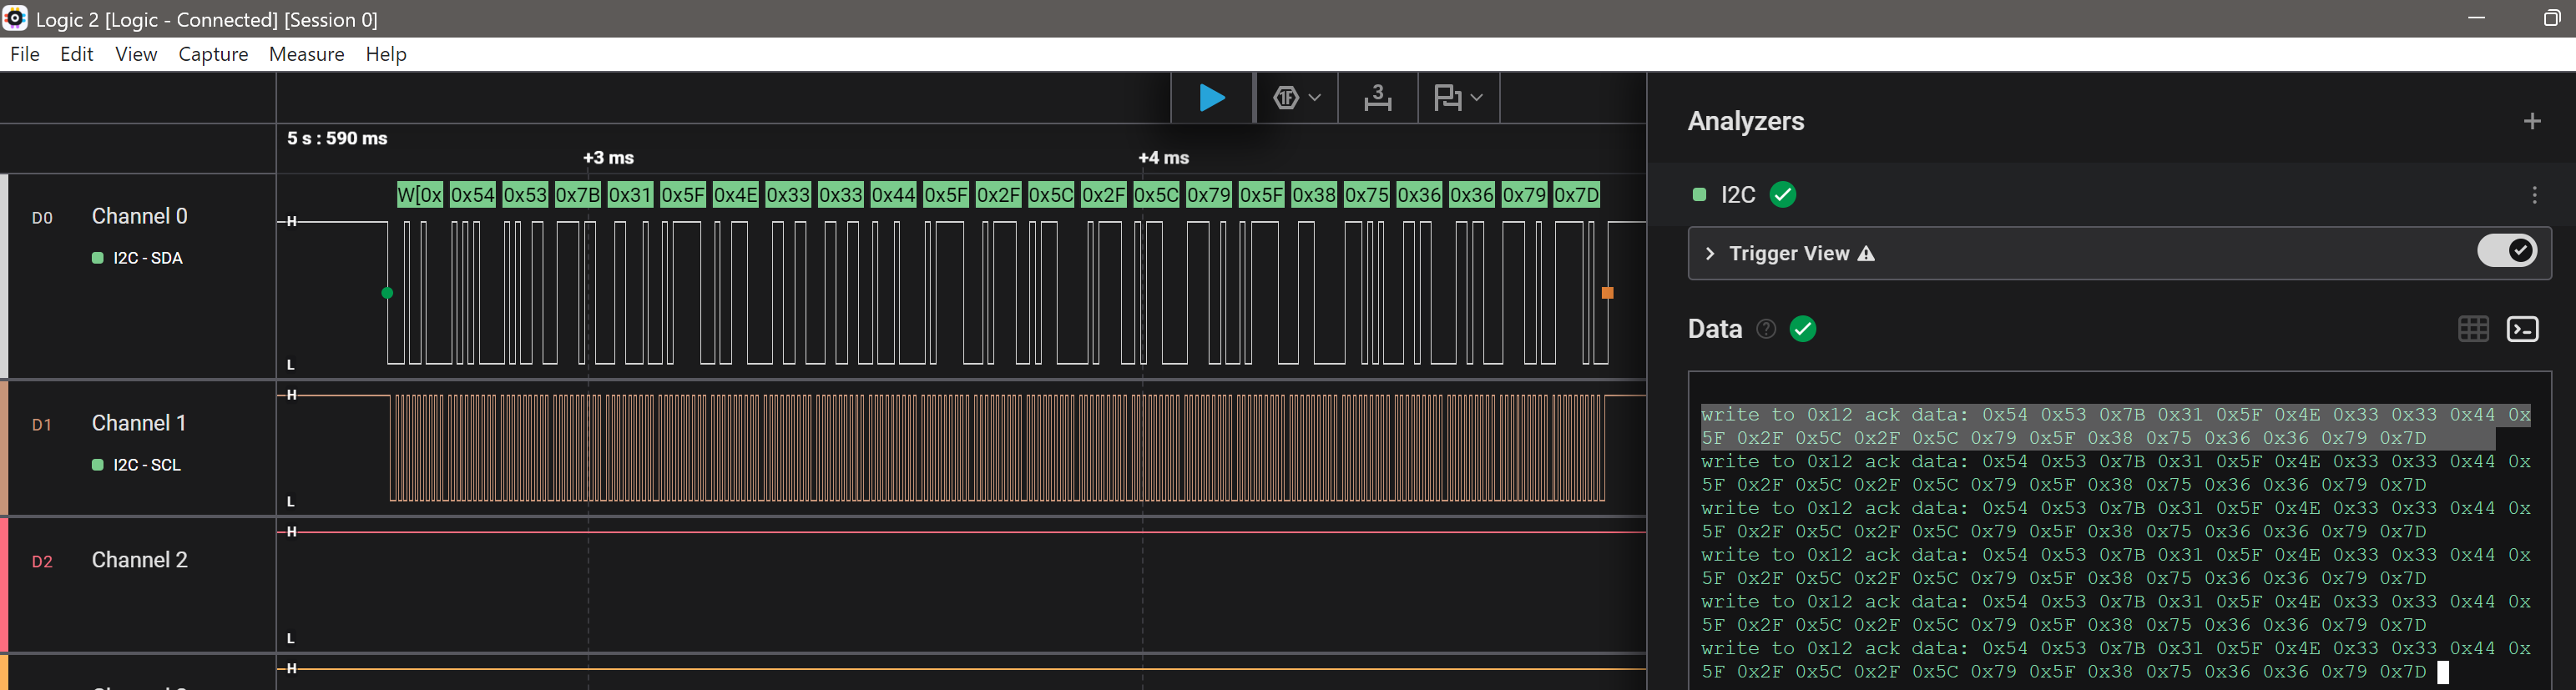2576x690 pixels.
Task: Click the timing measurement ruler icon
Action: 1377,98
